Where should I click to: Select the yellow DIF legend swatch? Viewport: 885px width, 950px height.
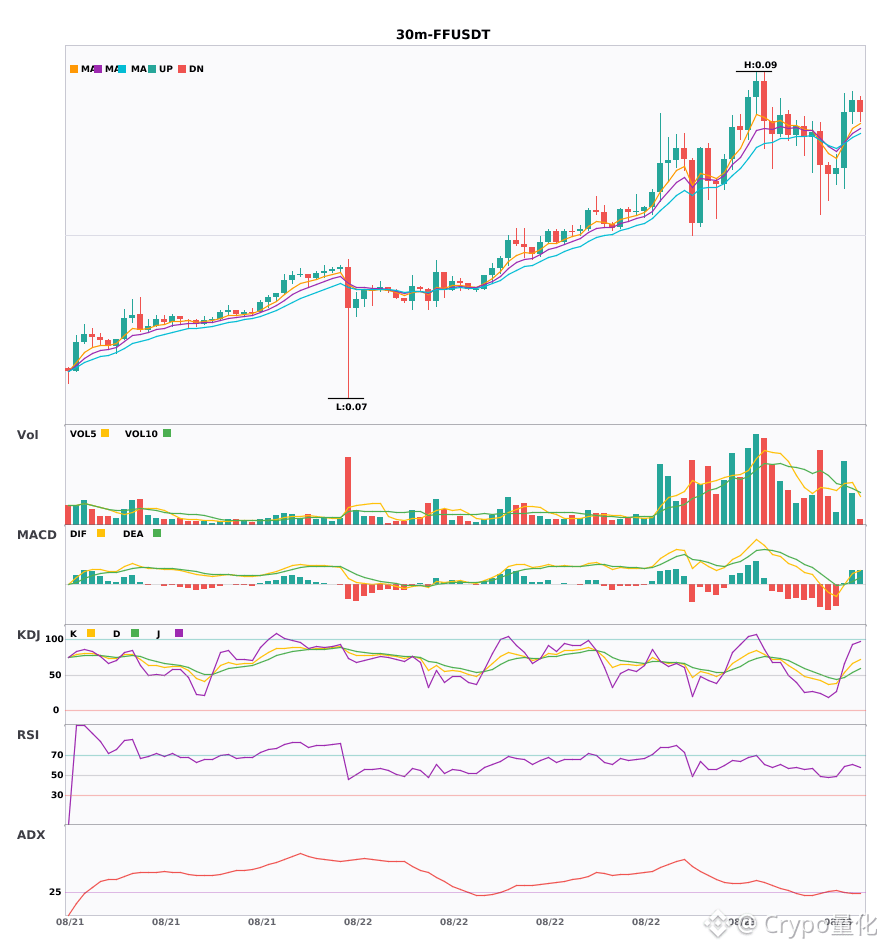coord(101,533)
